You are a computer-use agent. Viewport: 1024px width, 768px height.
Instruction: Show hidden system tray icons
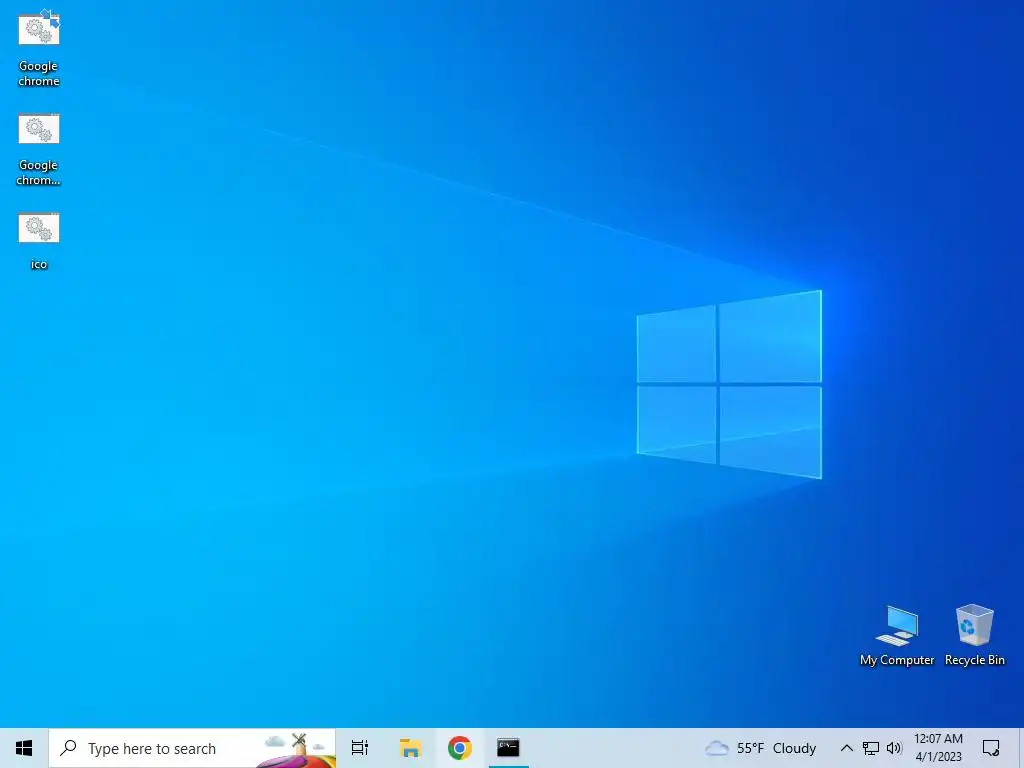(x=846, y=748)
